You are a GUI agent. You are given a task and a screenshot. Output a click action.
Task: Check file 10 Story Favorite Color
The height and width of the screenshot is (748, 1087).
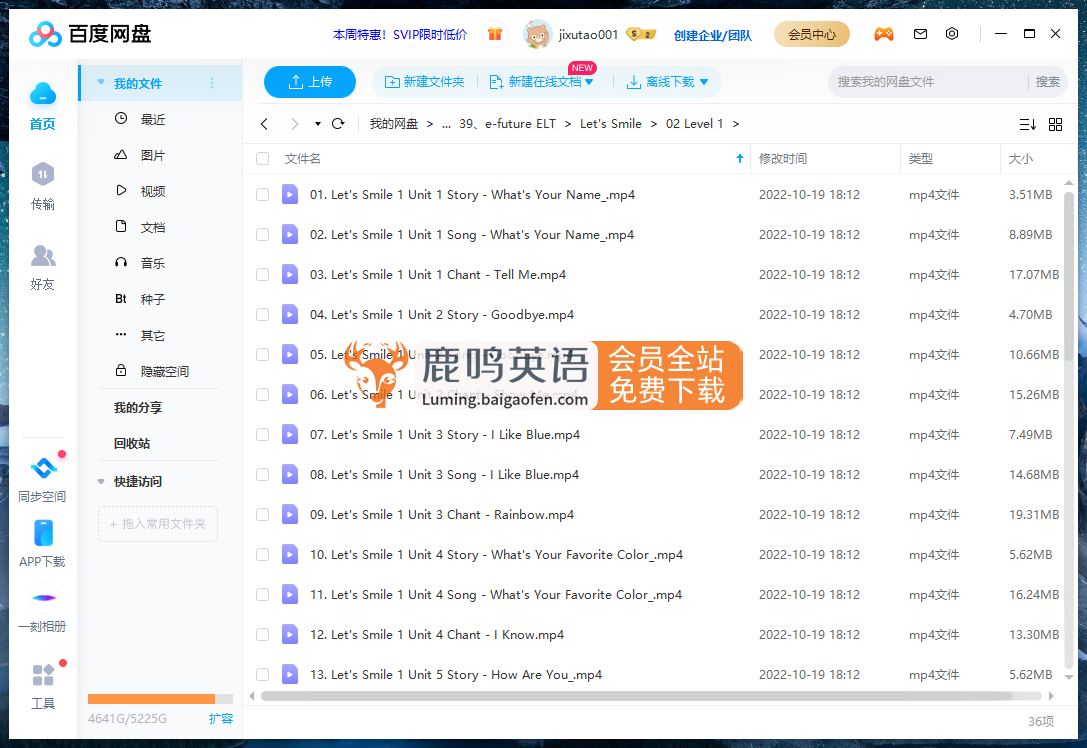(x=263, y=555)
